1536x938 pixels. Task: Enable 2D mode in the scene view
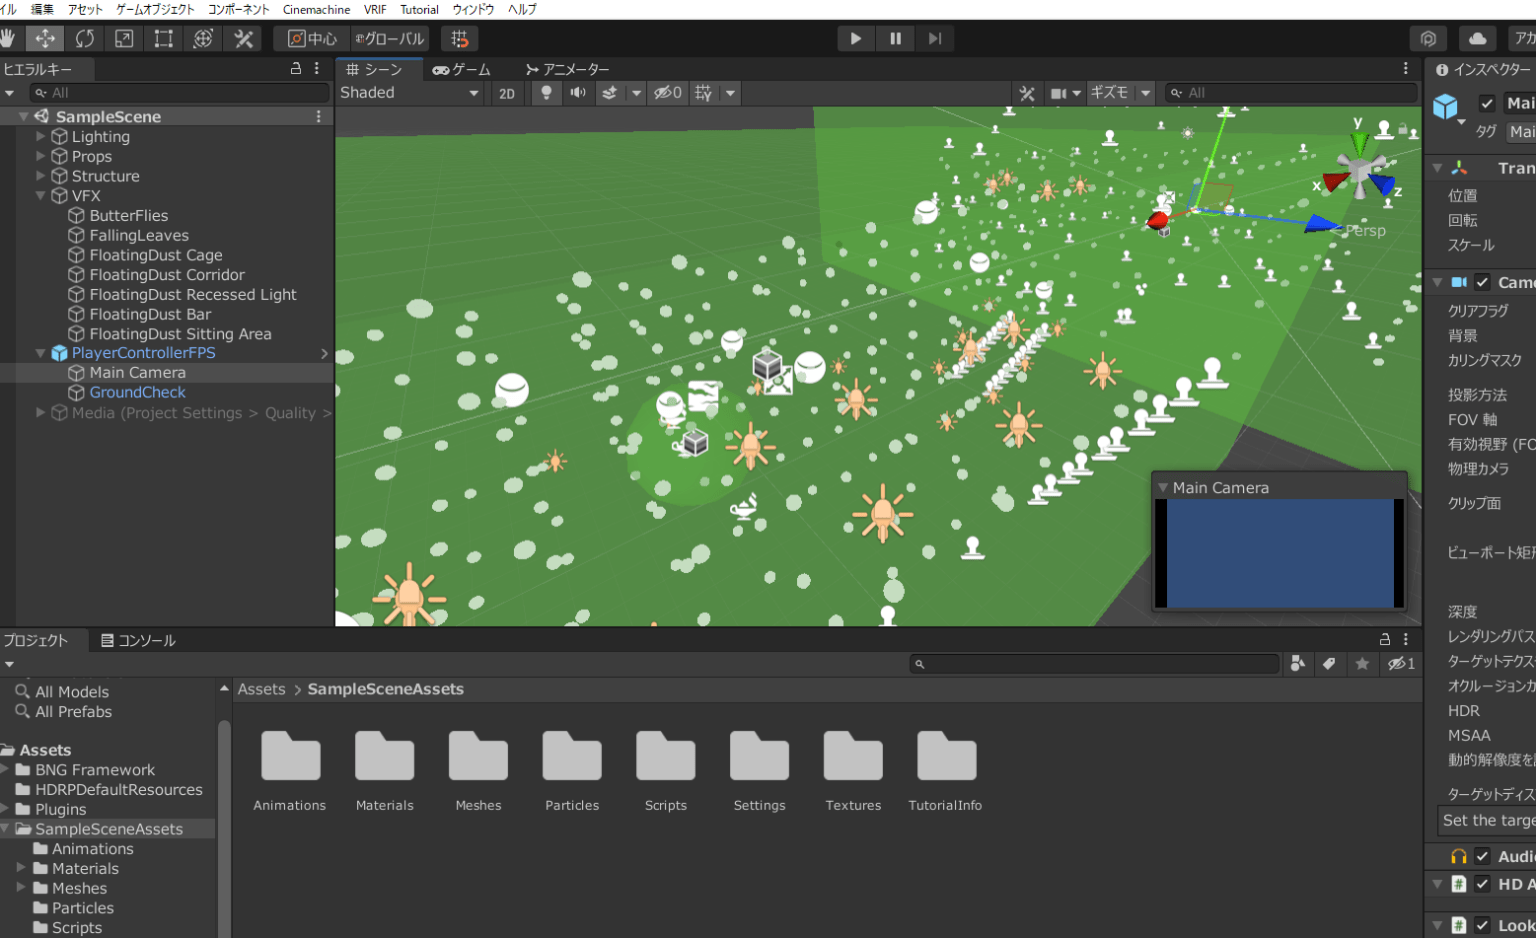point(507,92)
